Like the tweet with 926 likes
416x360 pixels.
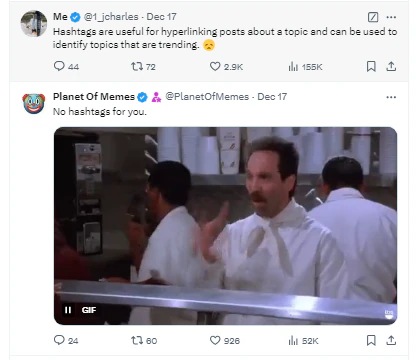pyautogui.click(x=225, y=340)
